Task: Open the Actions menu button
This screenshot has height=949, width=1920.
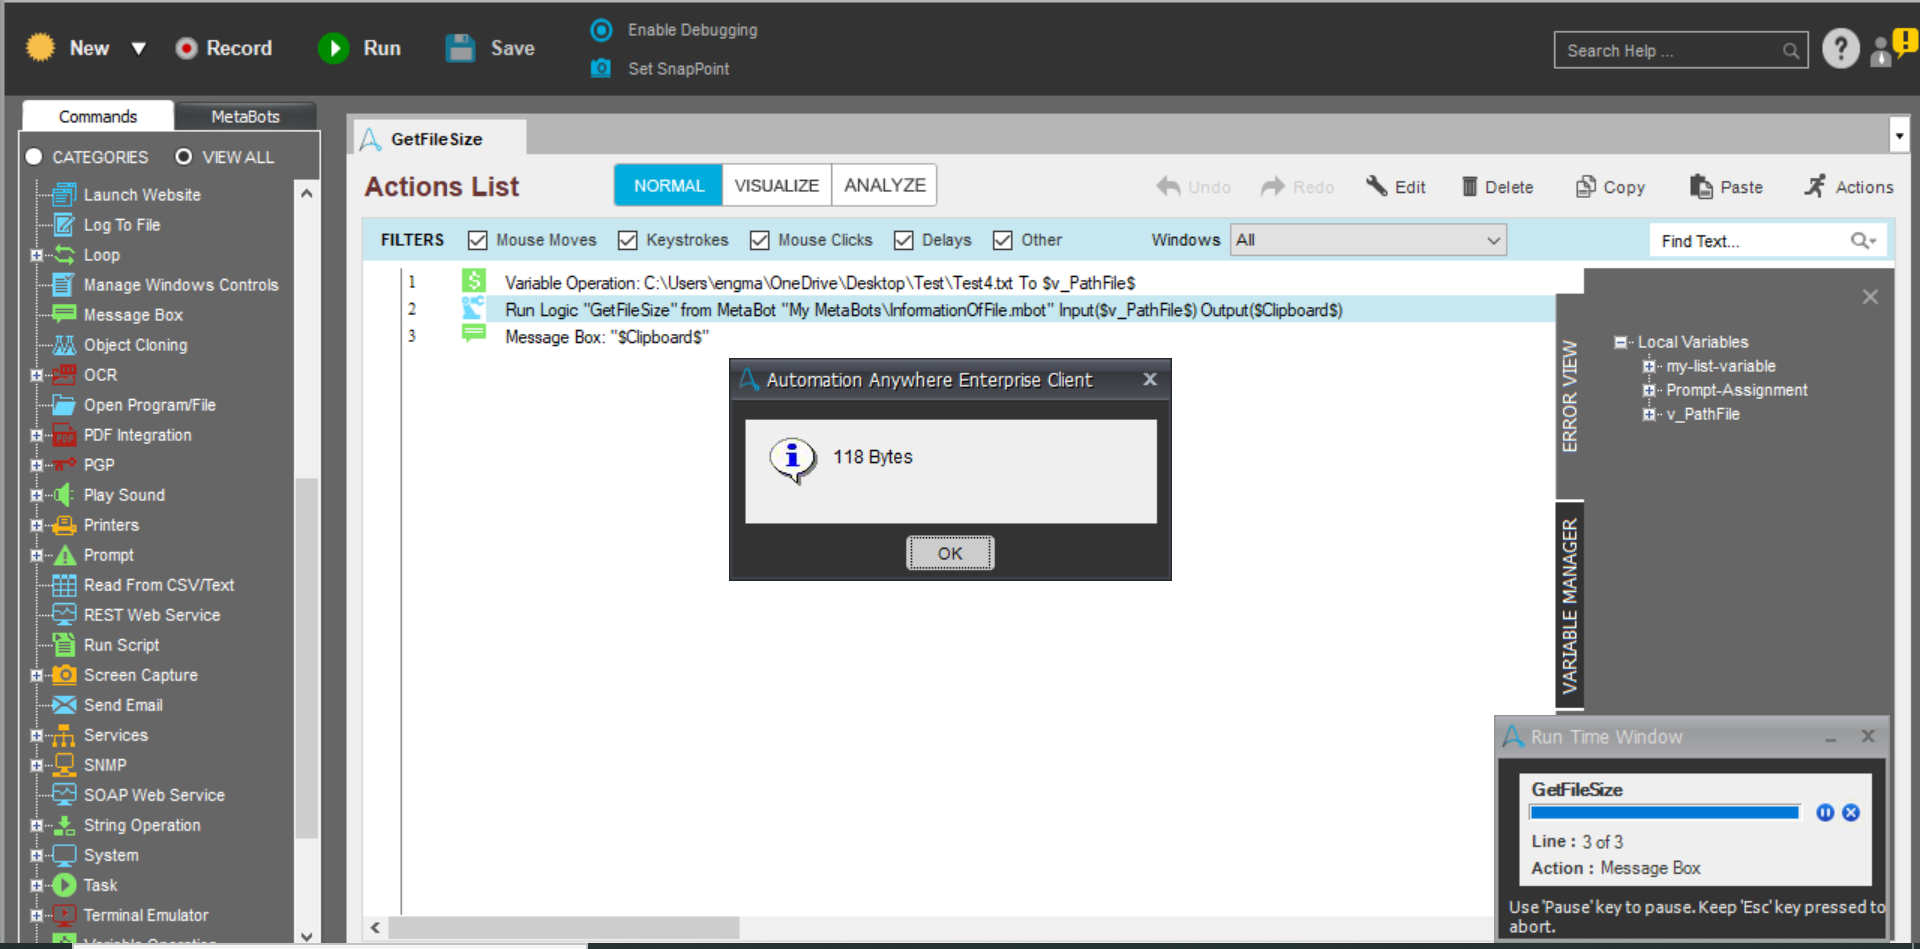Action: pyautogui.click(x=1849, y=187)
